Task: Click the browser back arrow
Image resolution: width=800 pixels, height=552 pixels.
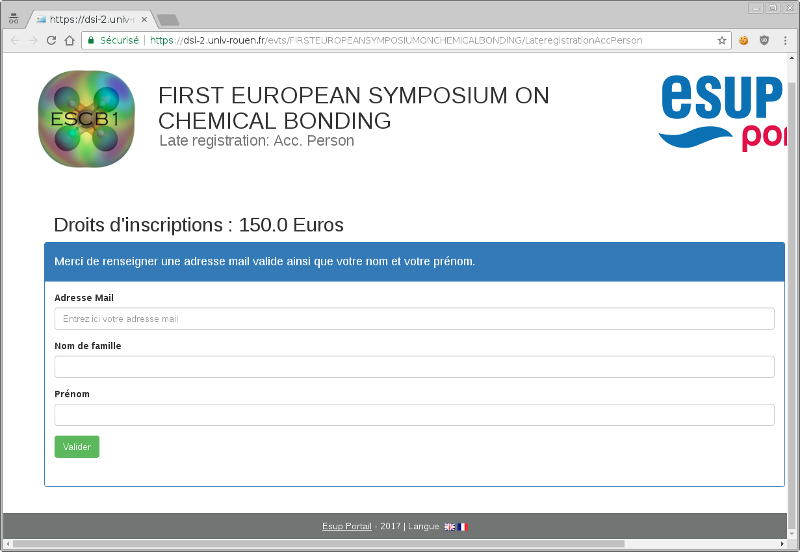Action: click(x=14, y=41)
